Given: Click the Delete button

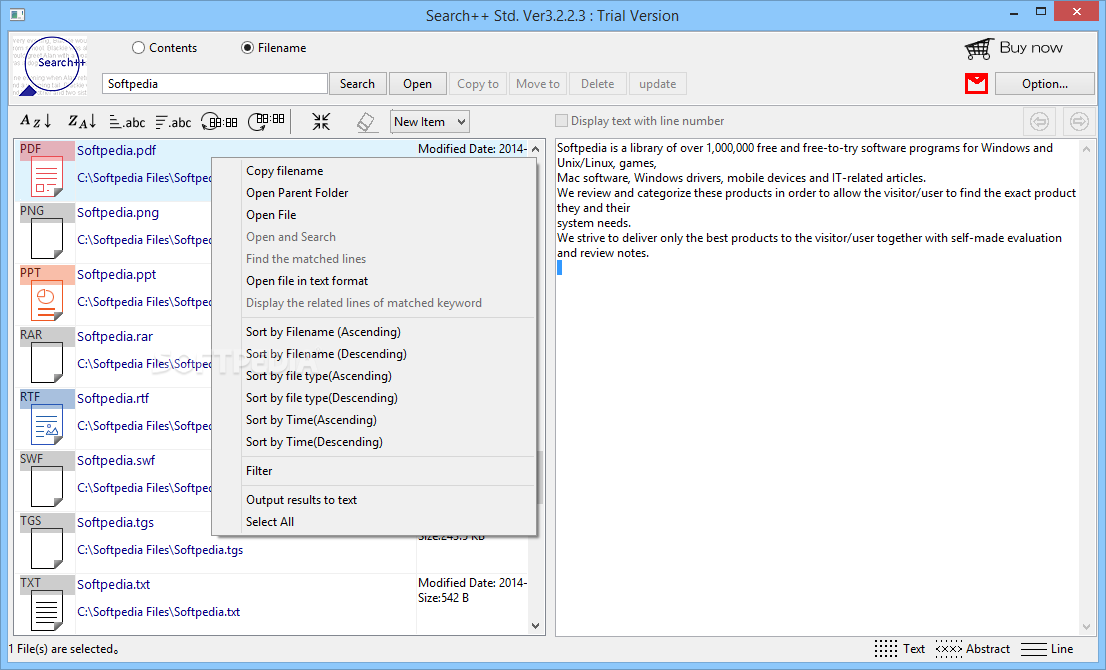Looking at the screenshot, I should pyautogui.click(x=597, y=84).
